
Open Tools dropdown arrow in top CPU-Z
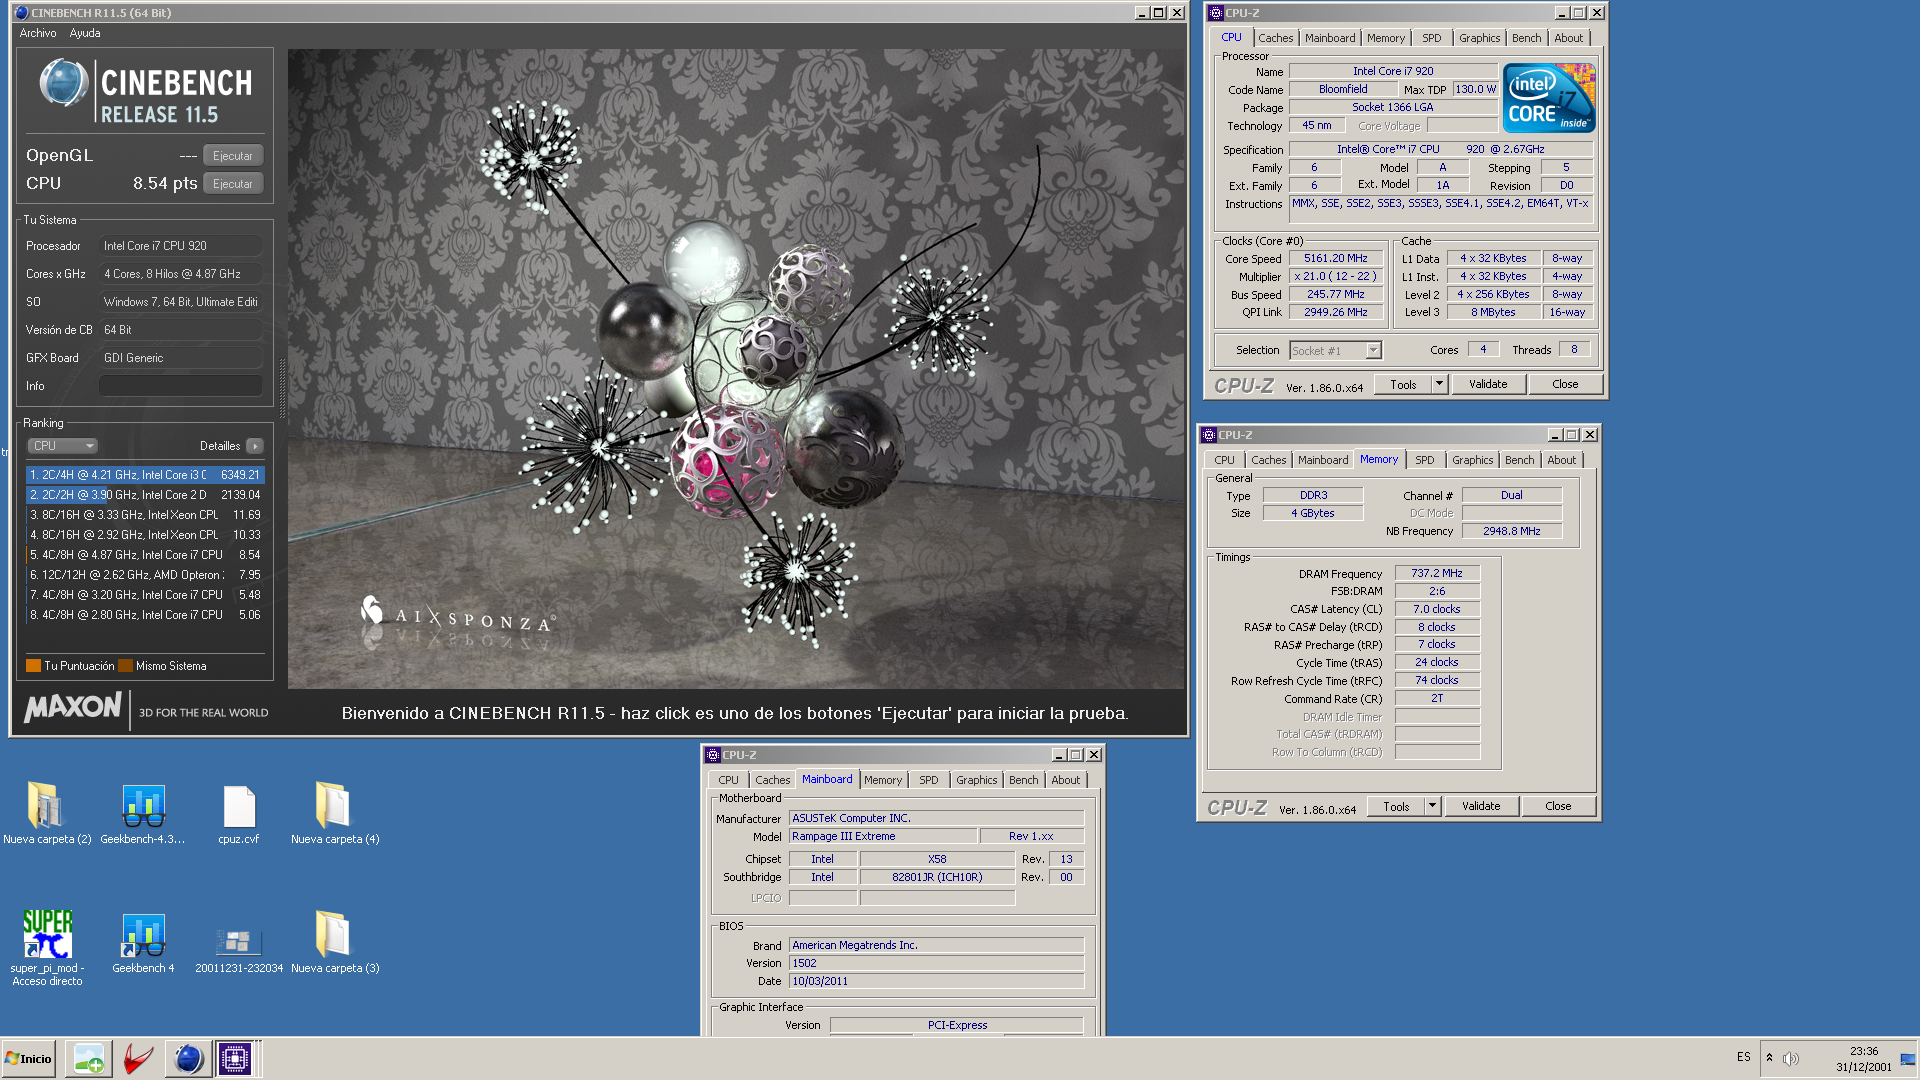coord(1440,385)
